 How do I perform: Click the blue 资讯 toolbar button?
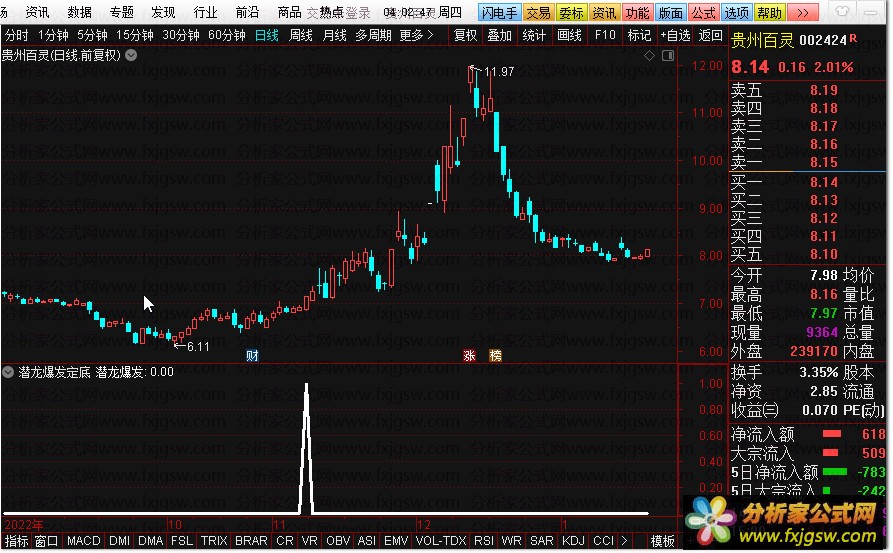(x=604, y=13)
